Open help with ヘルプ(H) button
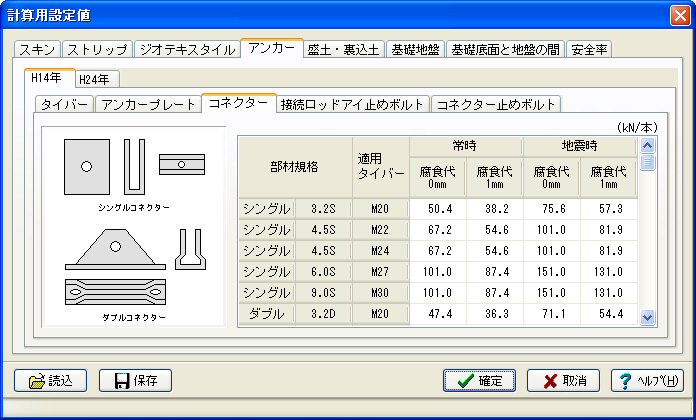The image size is (696, 420). (648, 380)
